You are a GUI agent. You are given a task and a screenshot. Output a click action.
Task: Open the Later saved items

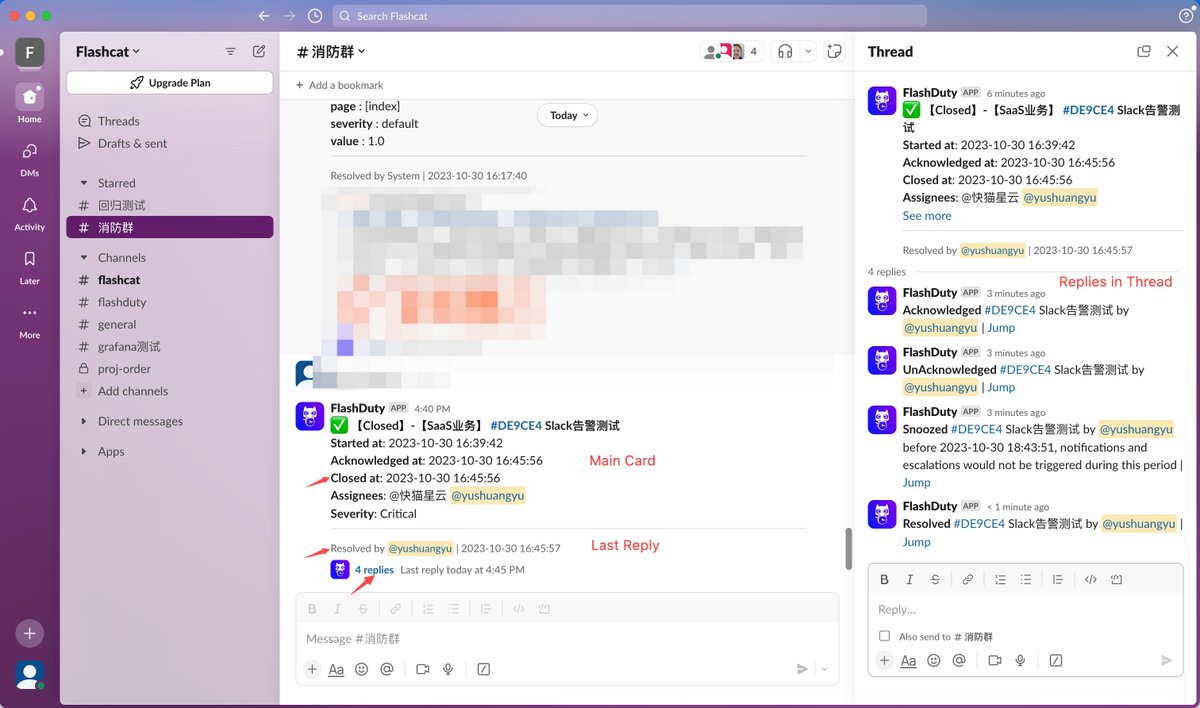[x=29, y=259]
